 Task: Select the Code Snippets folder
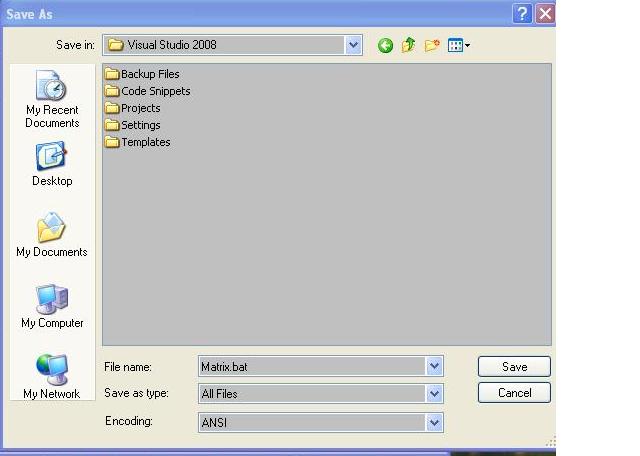[x=147, y=91]
